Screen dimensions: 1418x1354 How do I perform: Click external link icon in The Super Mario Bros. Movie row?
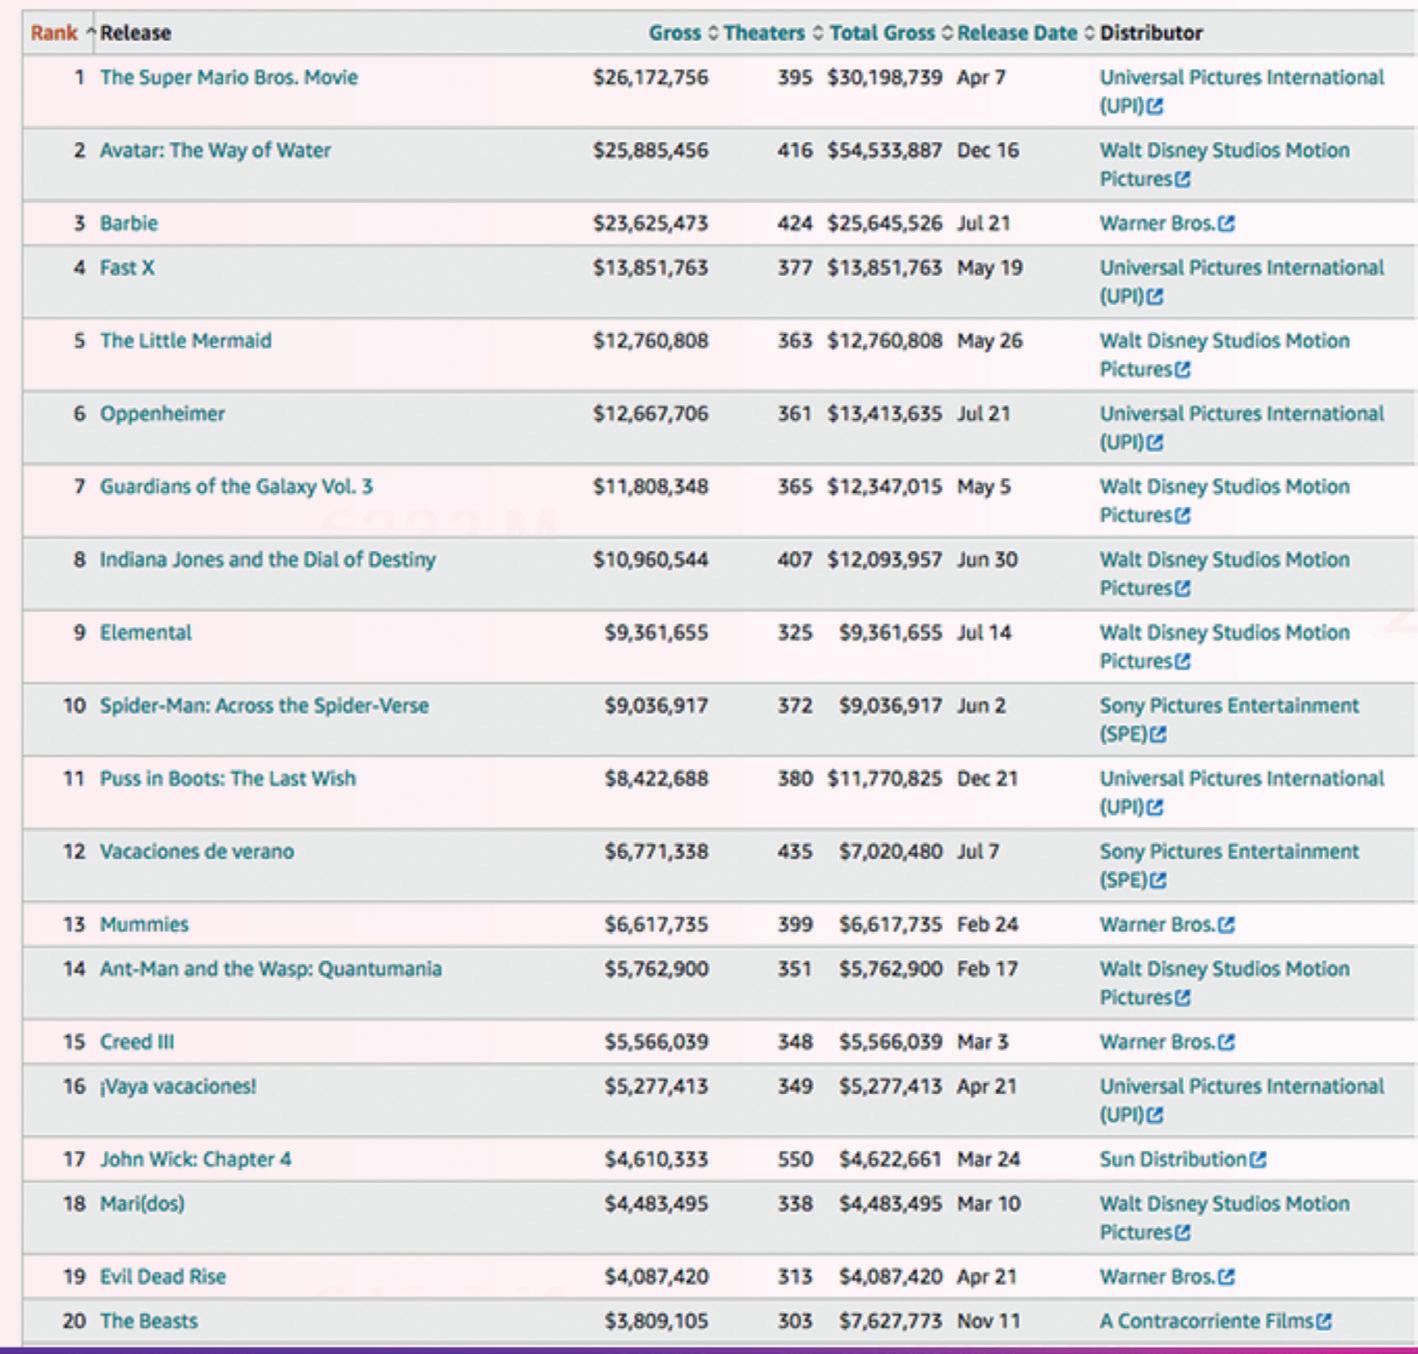click(1155, 106)
